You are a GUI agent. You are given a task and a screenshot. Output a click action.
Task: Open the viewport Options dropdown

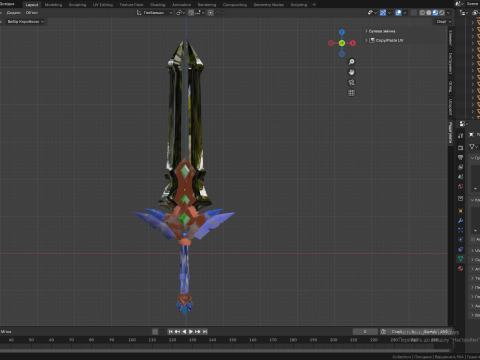tap(444, 22)
